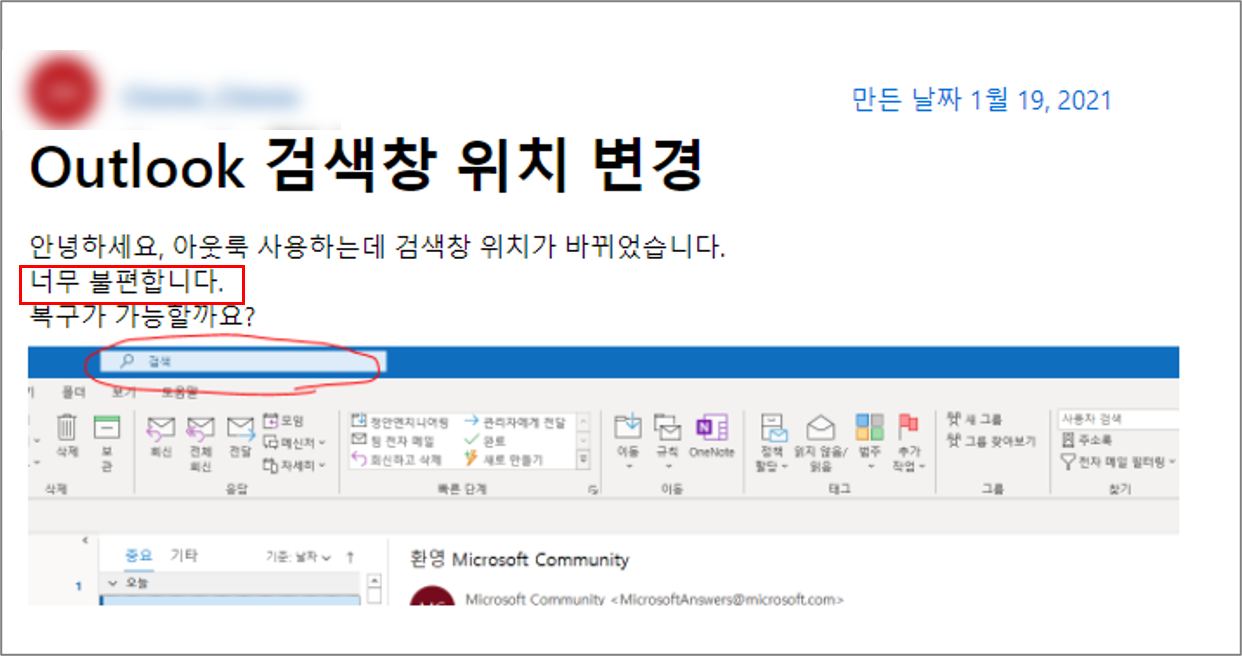Click the sort direction up arrow
The height and width of the screenshot is (656, 1242).
(x=350, y=556)
